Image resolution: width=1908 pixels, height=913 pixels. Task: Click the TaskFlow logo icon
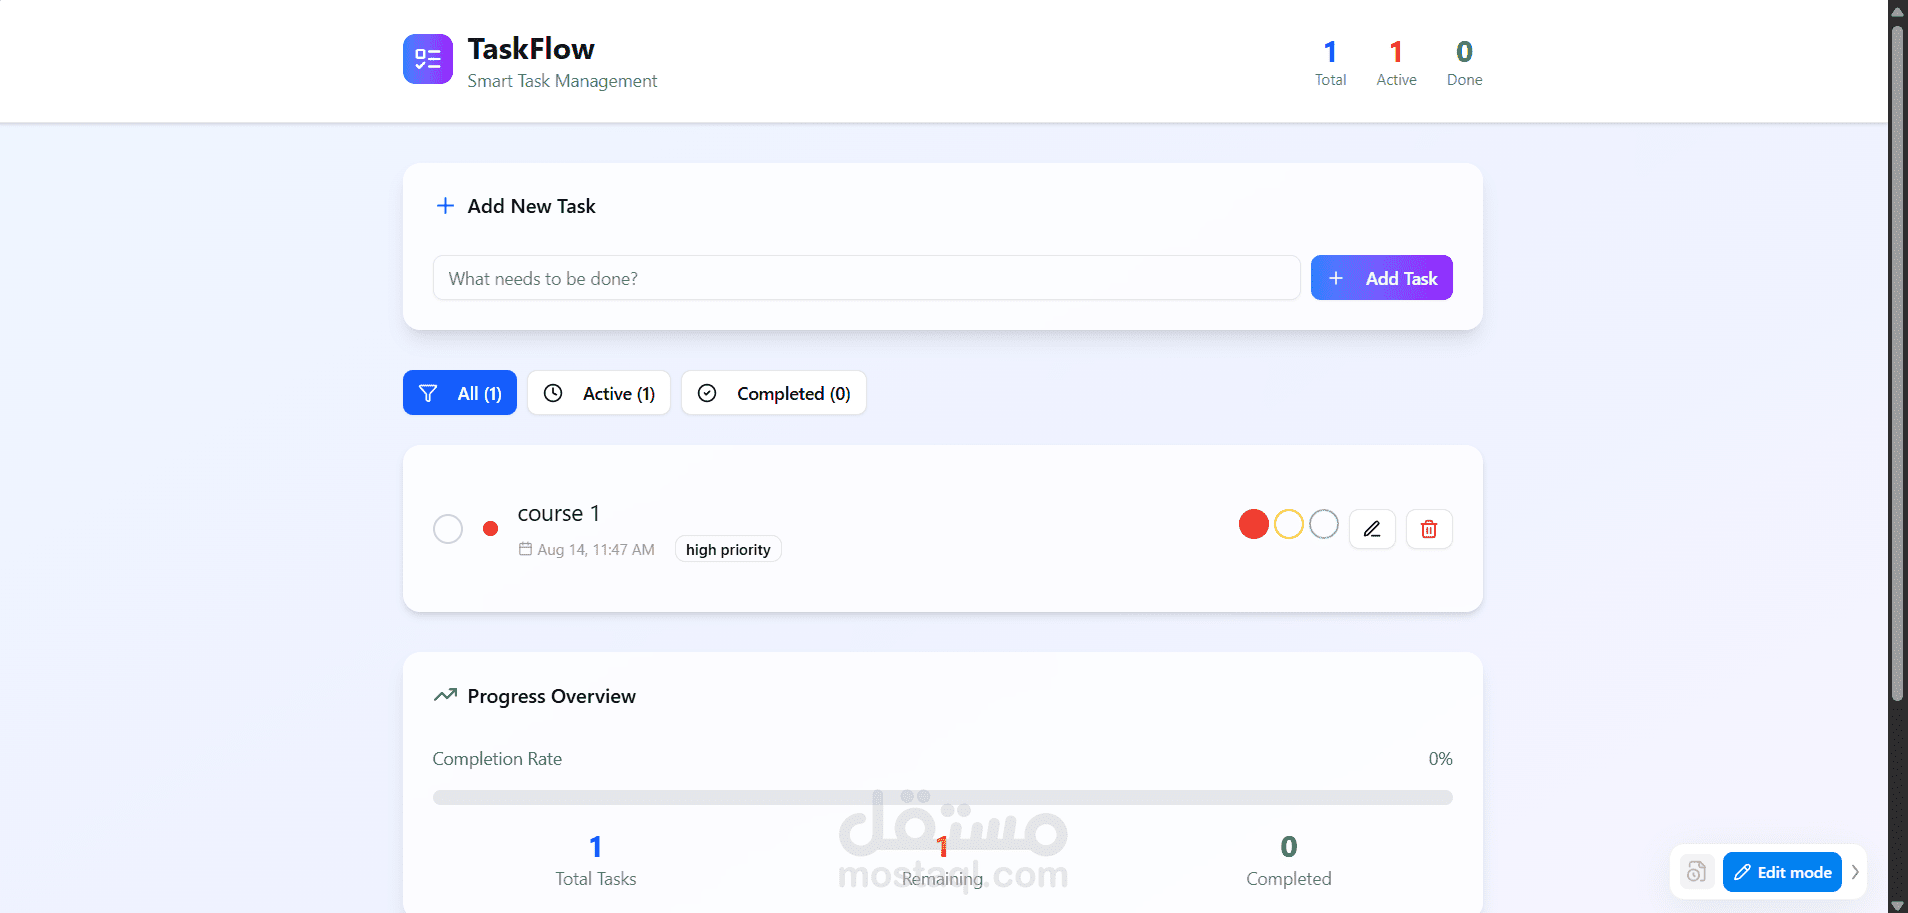point(428,58)
